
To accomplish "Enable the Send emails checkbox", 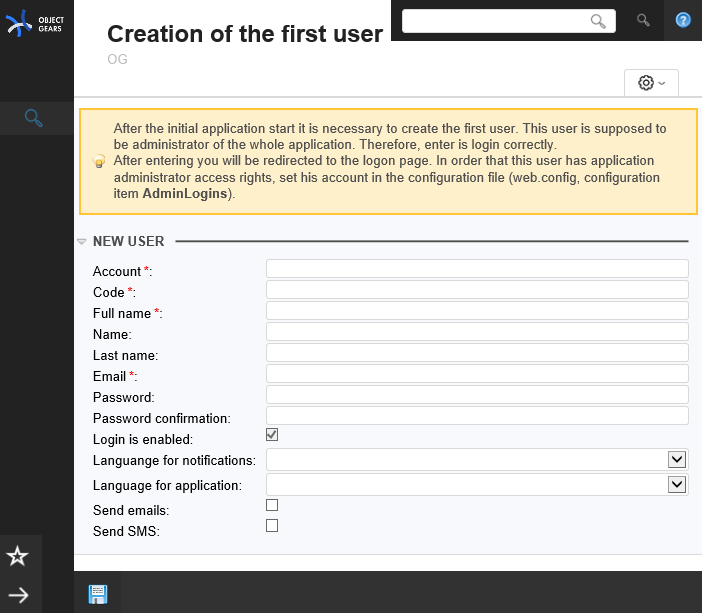I will pyautogui.click(x=272, y=505).
